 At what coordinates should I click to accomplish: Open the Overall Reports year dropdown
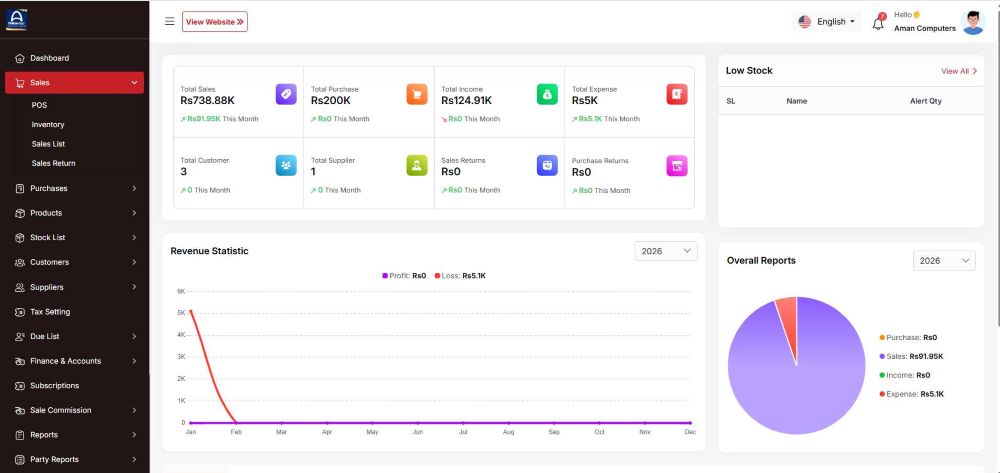click(944, 260)
